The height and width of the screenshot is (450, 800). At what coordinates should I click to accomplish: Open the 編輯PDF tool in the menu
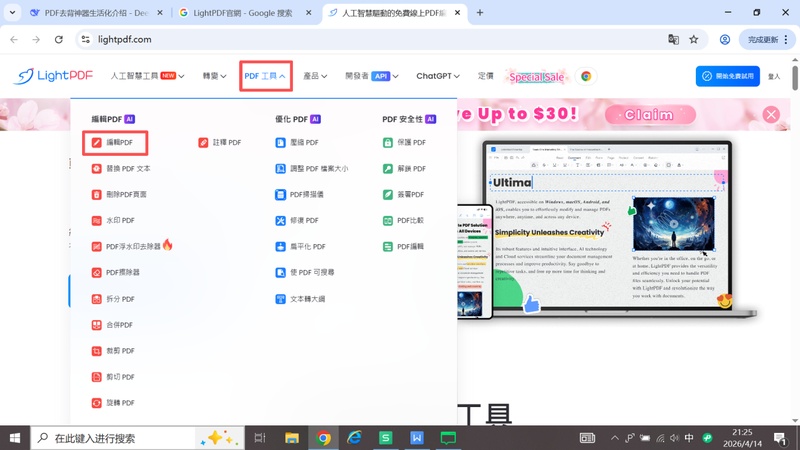click(x=112, y=143)
